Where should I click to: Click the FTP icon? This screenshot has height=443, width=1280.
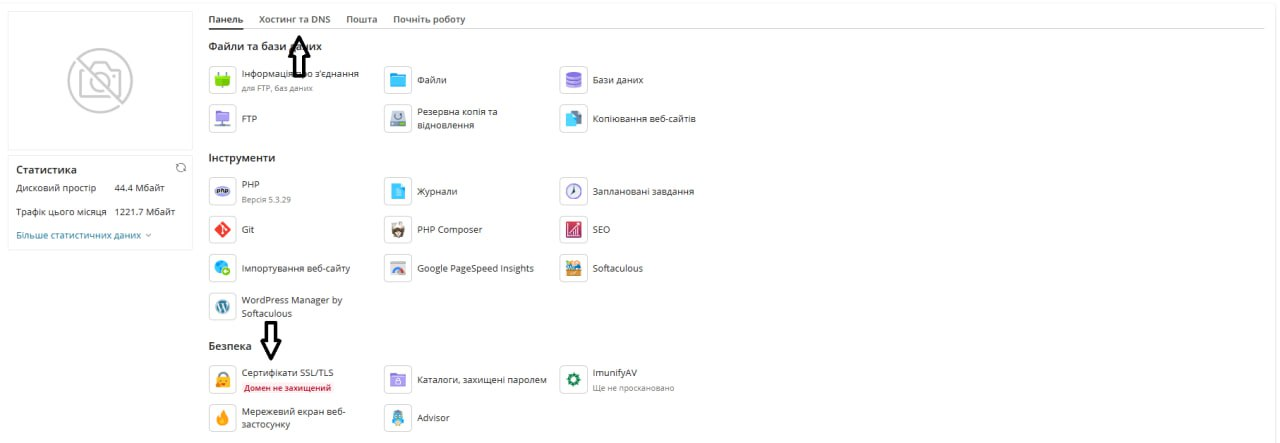(222, 119)
